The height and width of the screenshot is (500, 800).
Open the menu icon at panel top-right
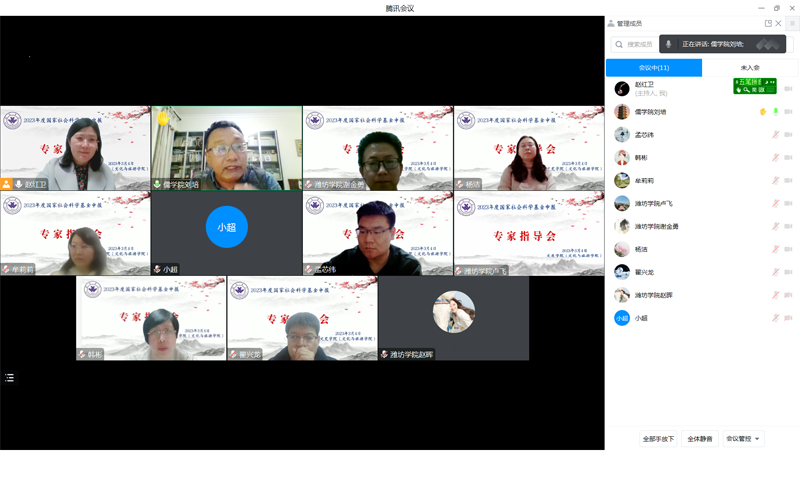(x=792, y=23)
